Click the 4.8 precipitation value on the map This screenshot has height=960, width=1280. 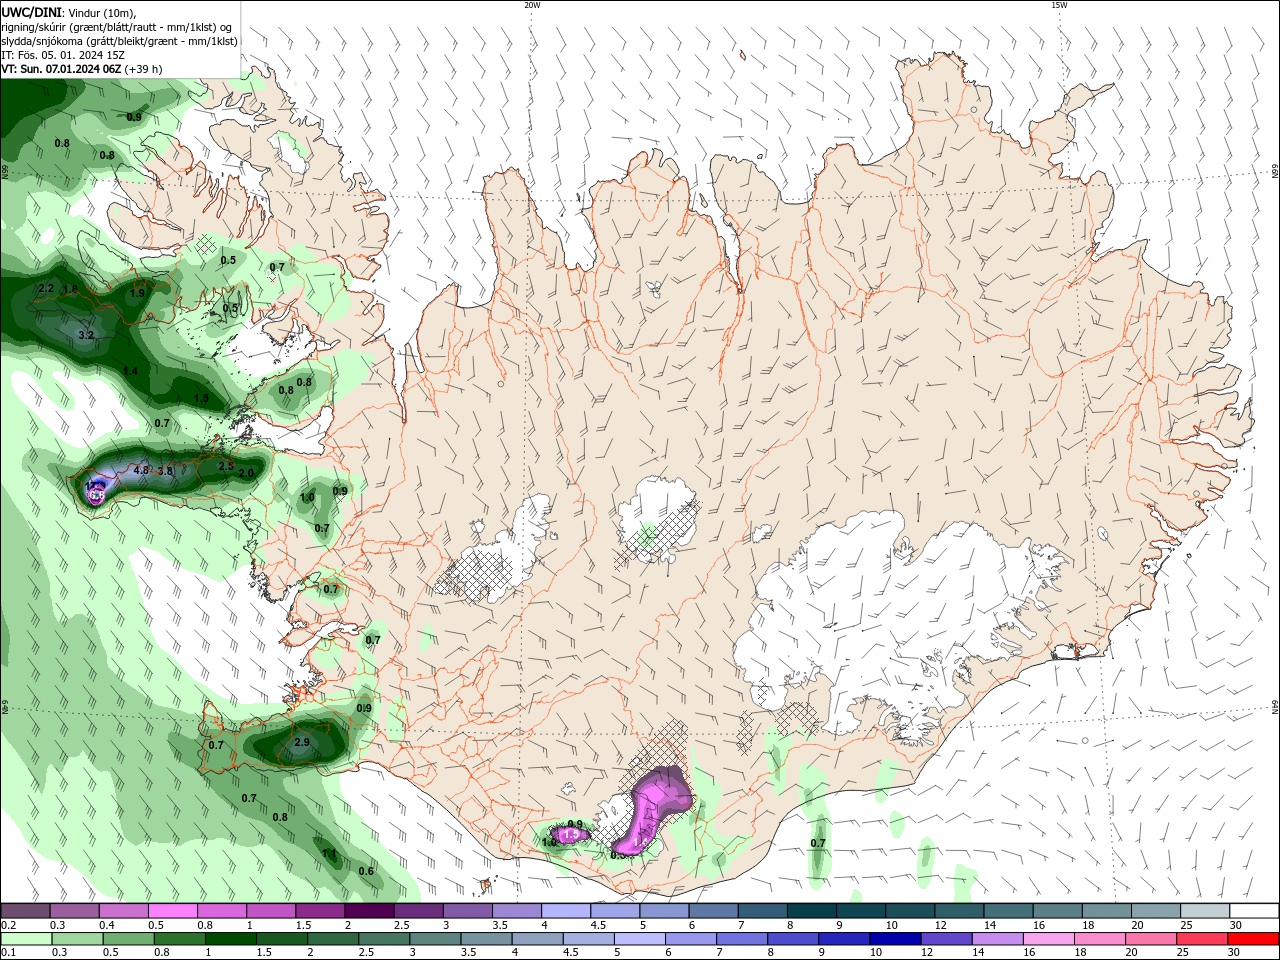pyautogui.click(x=141, y=470)
